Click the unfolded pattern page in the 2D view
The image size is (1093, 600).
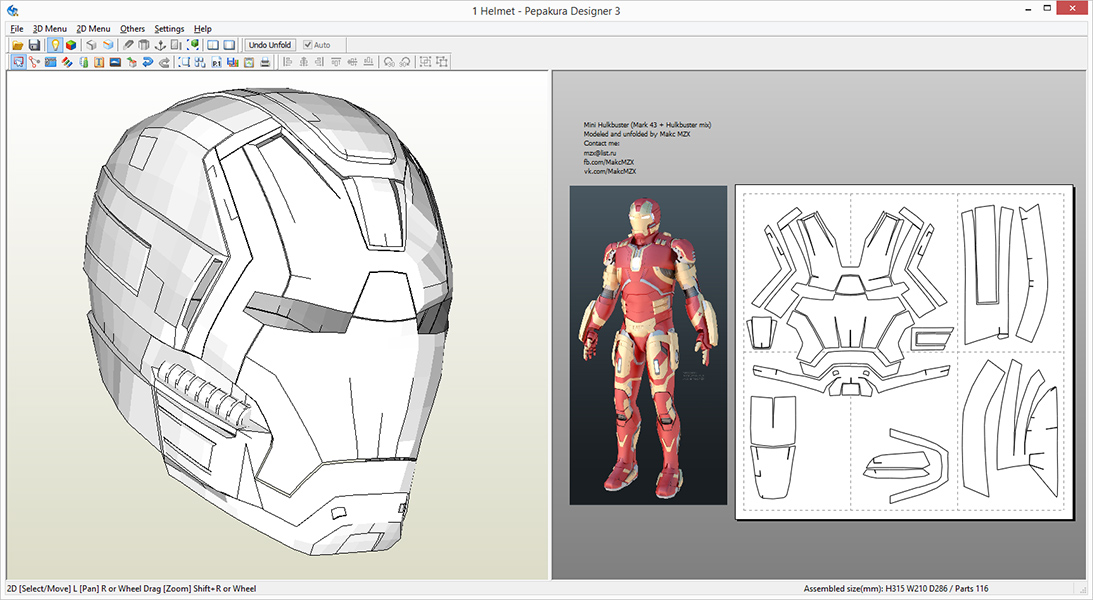point(905,352)
